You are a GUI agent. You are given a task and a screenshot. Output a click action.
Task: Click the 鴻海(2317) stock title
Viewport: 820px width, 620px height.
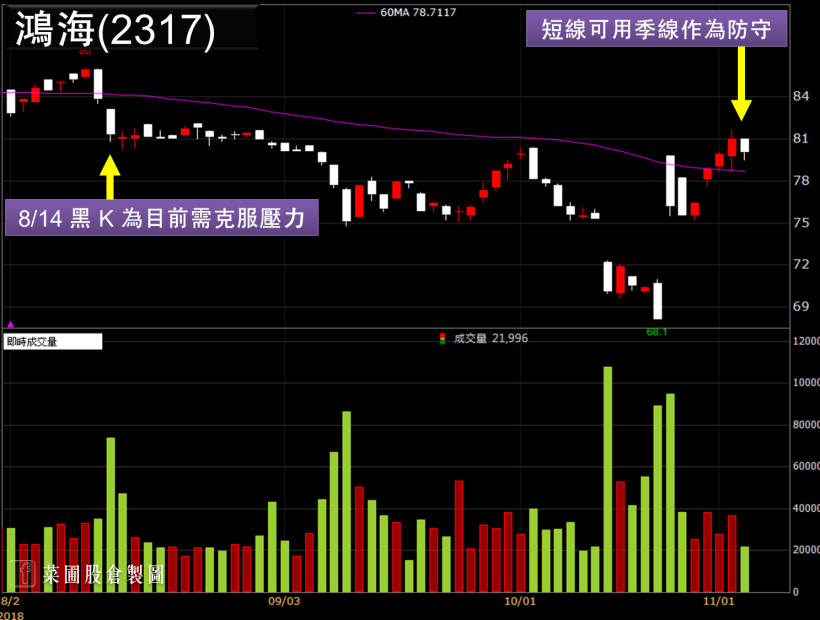pyautogui.click(x=116, y=29)
